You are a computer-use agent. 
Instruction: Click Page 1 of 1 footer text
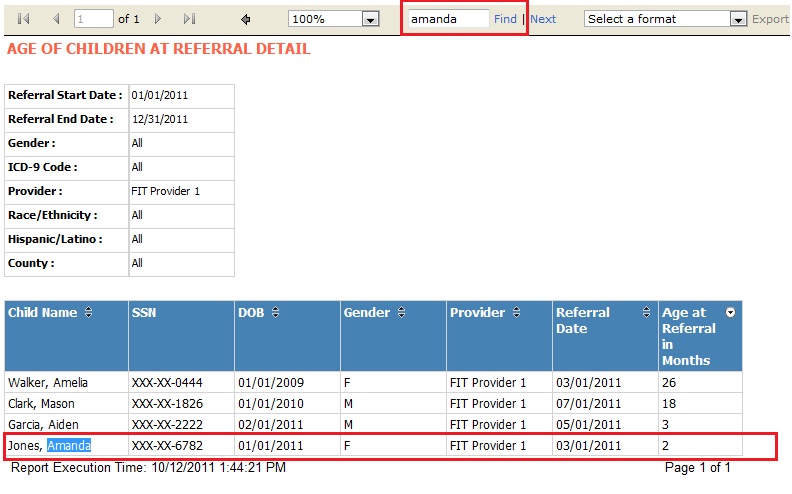698,468
